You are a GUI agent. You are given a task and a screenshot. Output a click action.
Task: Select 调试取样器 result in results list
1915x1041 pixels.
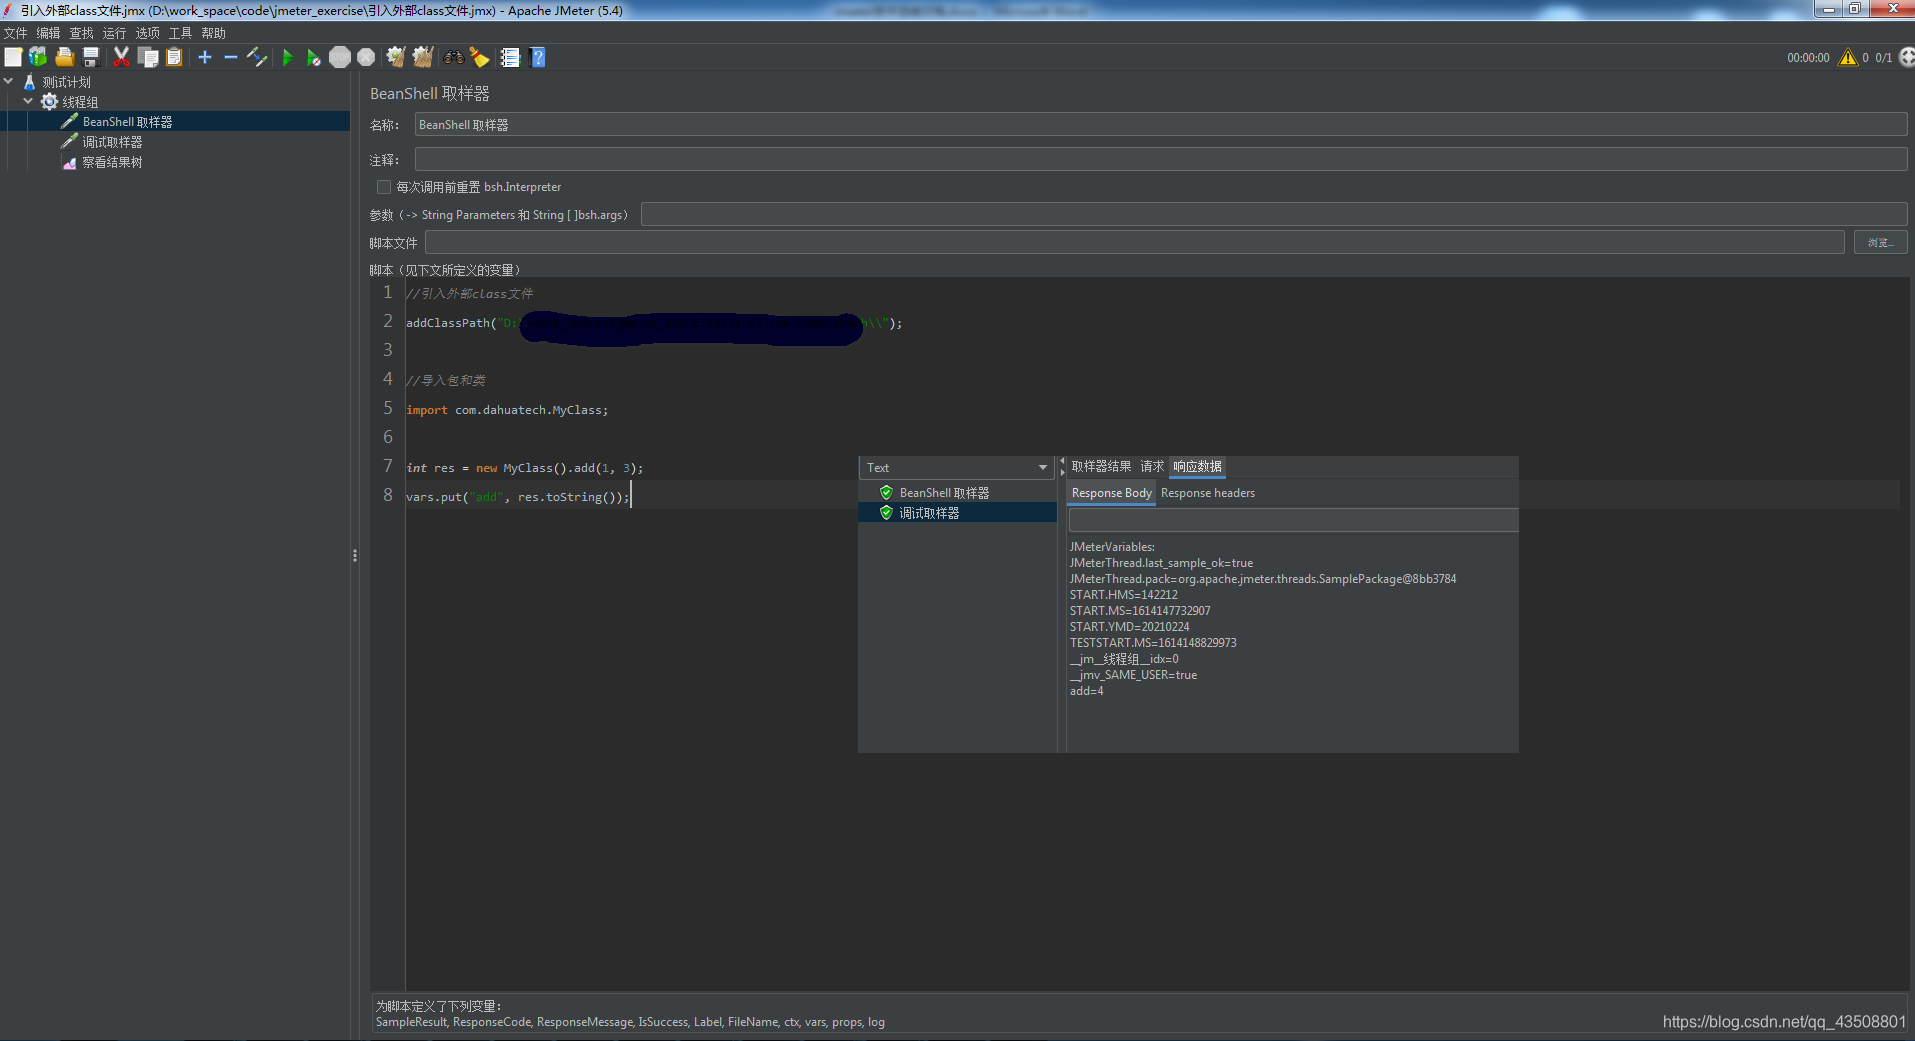pyautogui.click(x=957, y=512)
